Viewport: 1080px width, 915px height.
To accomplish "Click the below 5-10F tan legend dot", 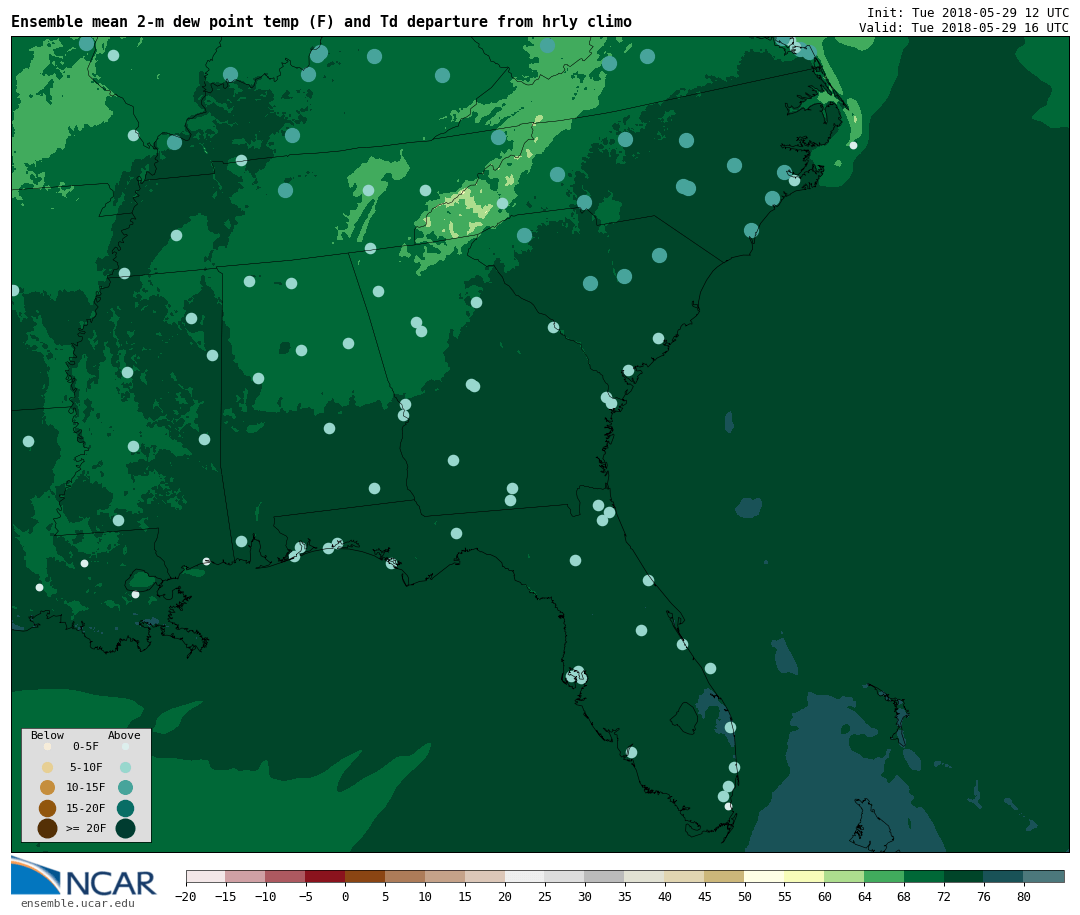I will point(48,768).
